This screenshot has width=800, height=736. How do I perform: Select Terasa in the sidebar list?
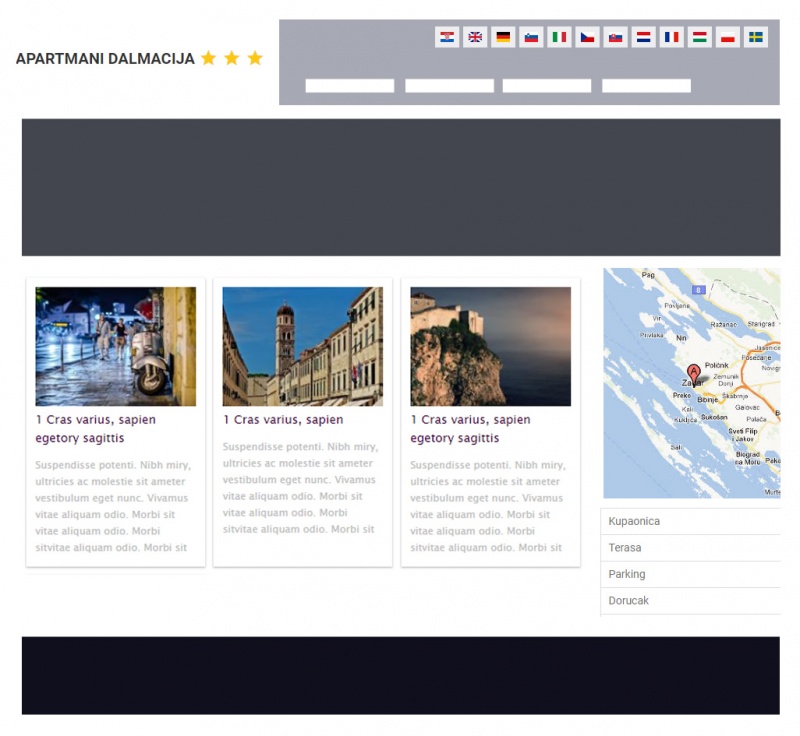[690, 548]
